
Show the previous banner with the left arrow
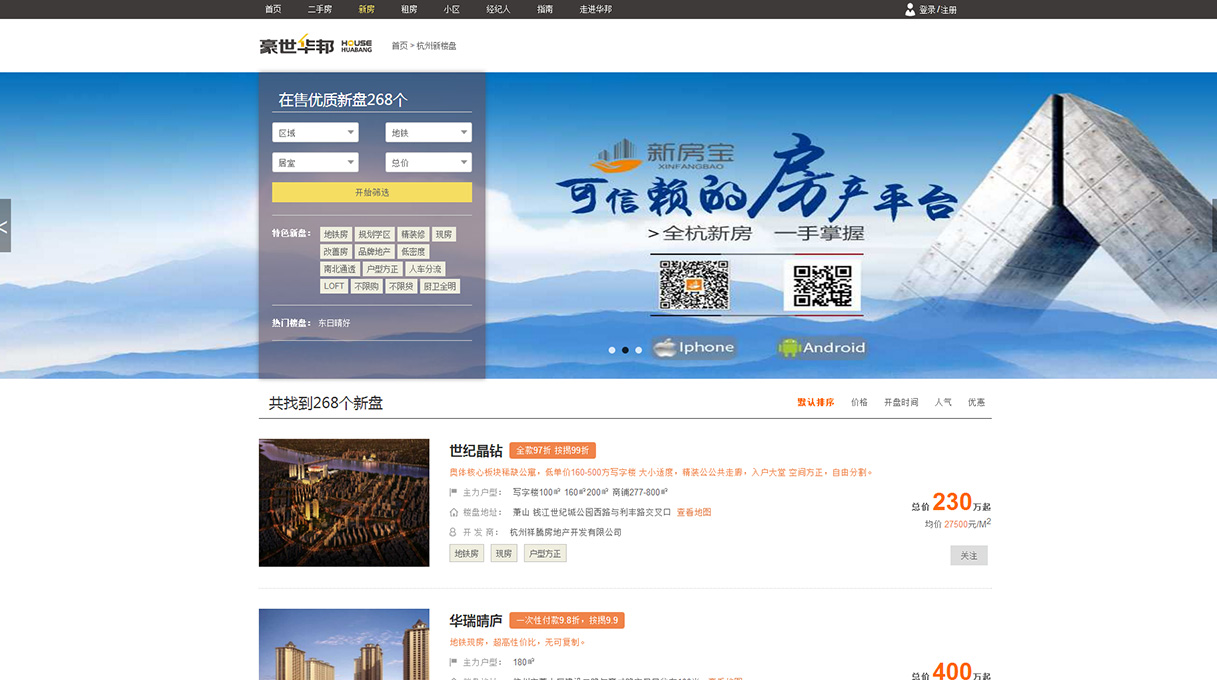[x=5, y=226]
